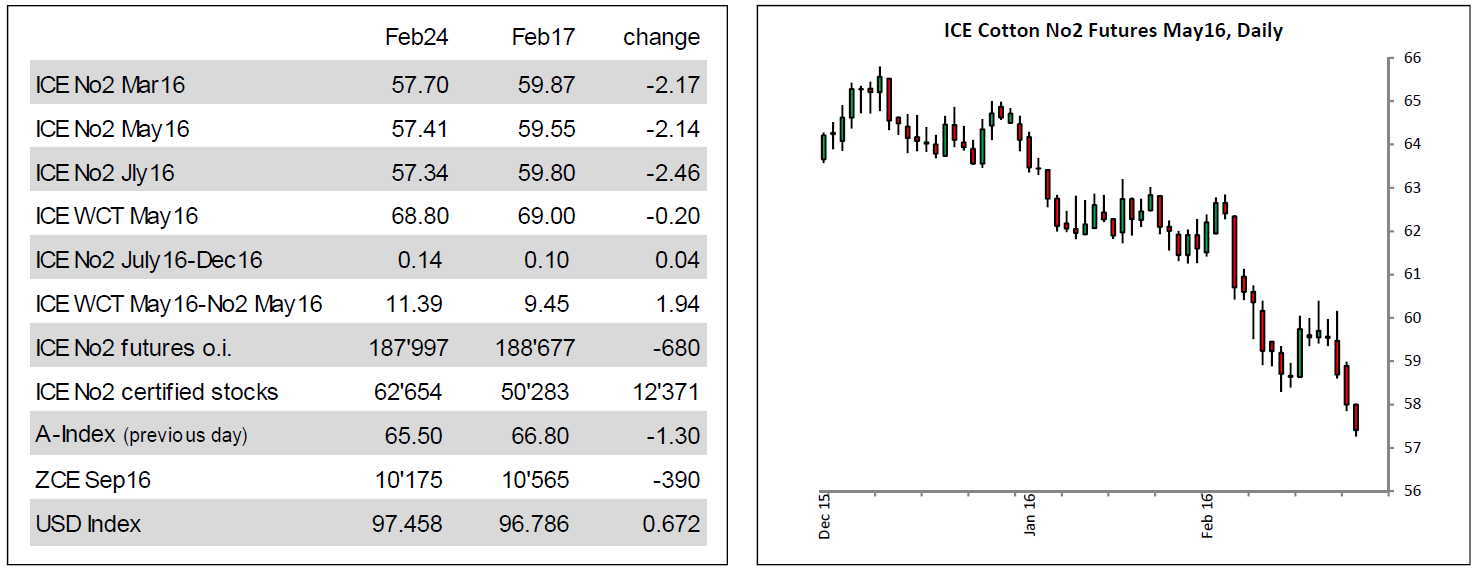Image resolution: width=1477 pixels, height=568 pixels.
Task: Select the change value 12'371
Action: coord(667,392)
